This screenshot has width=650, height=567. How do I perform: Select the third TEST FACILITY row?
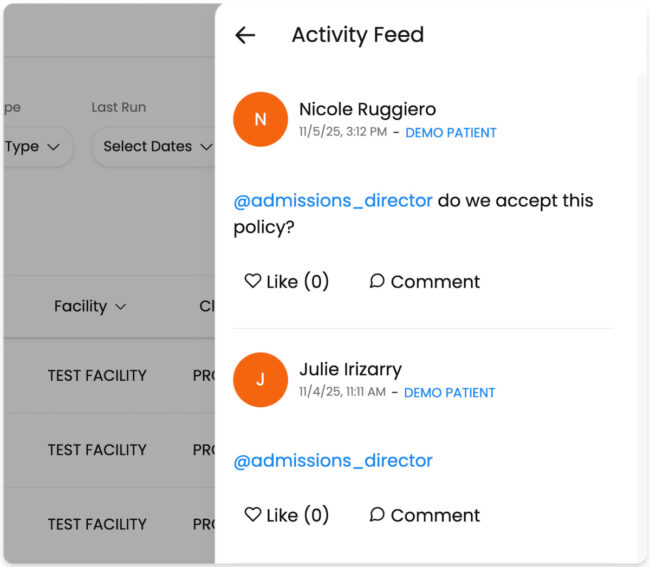click(97, 524)
